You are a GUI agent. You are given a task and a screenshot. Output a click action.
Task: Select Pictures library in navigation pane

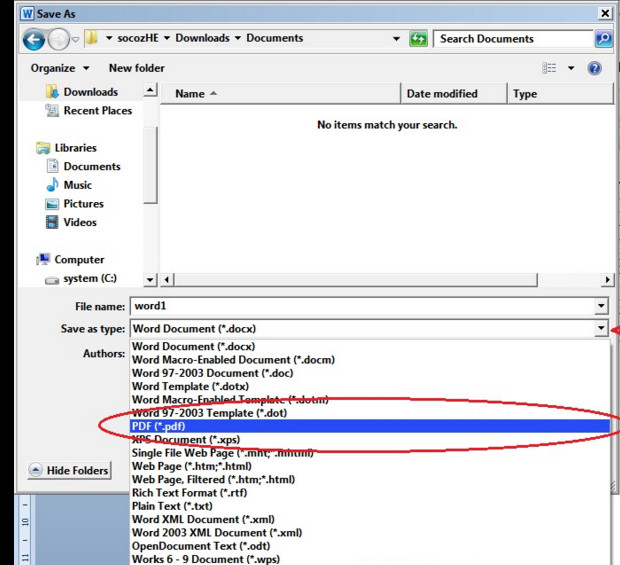[75, 204]
